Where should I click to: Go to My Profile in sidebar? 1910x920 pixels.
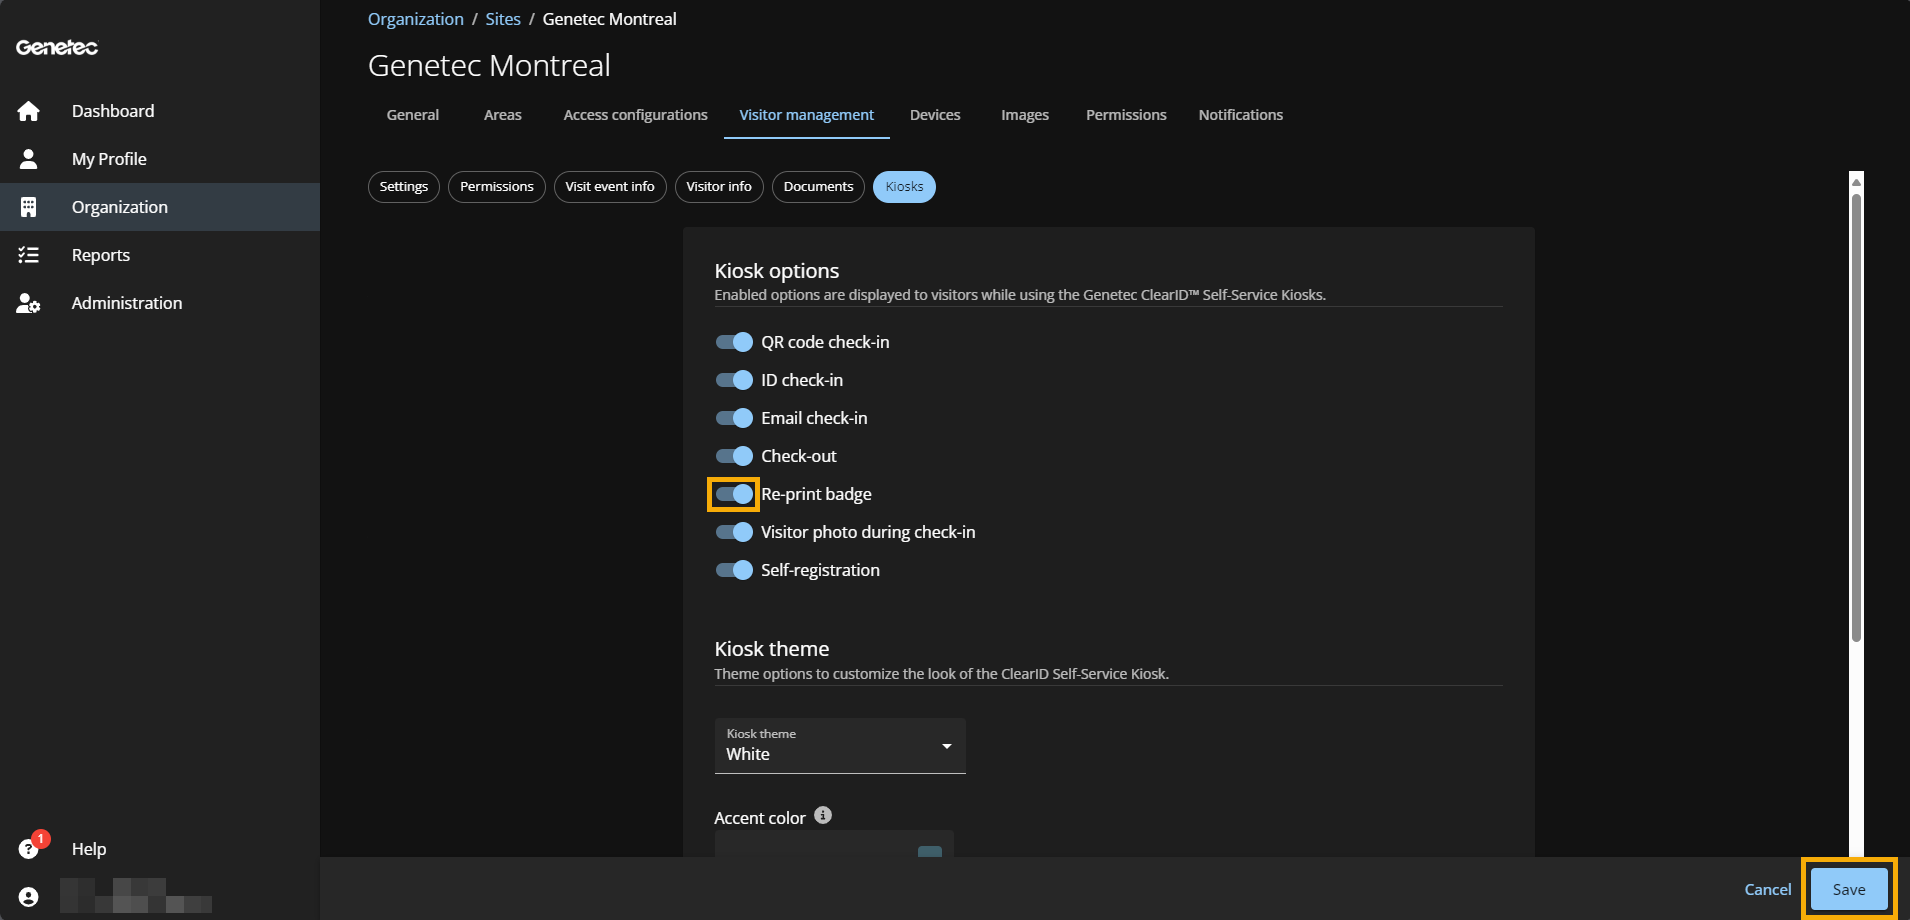pyautogui.click(x=160, y=159)
